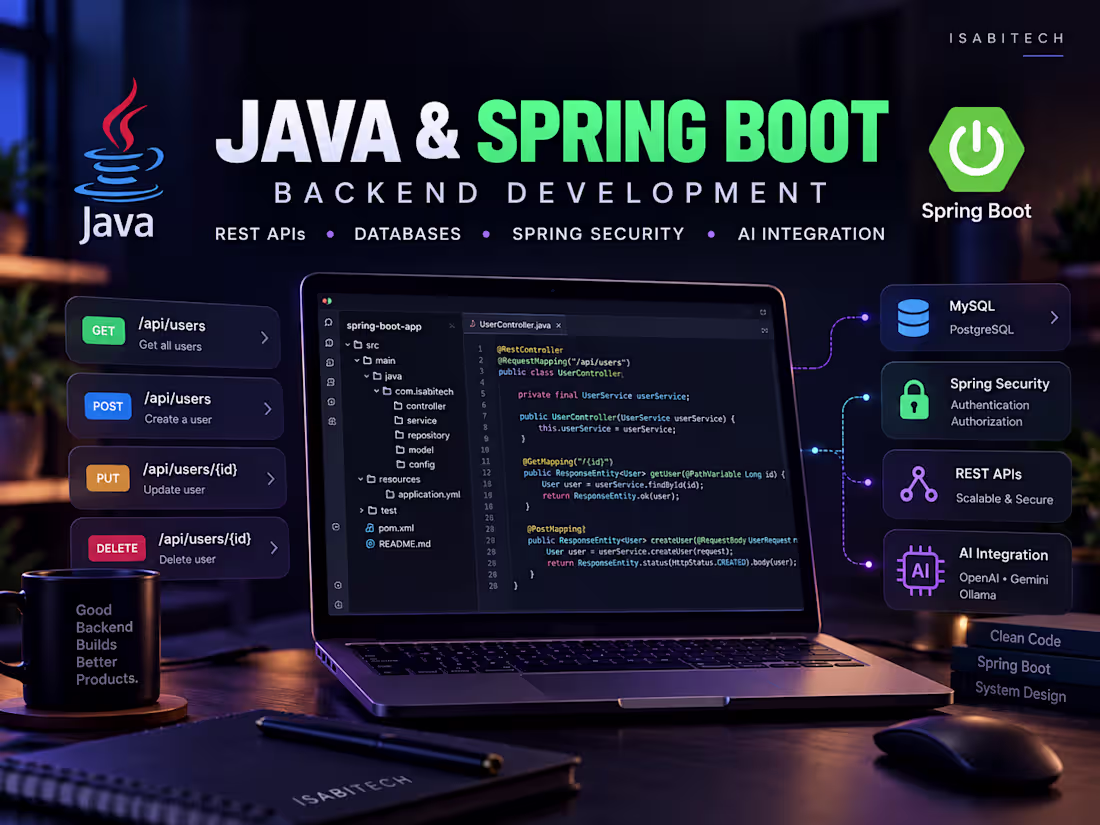Click the spring-boot-app project title

pyautogui.click(x=384, y=326)
